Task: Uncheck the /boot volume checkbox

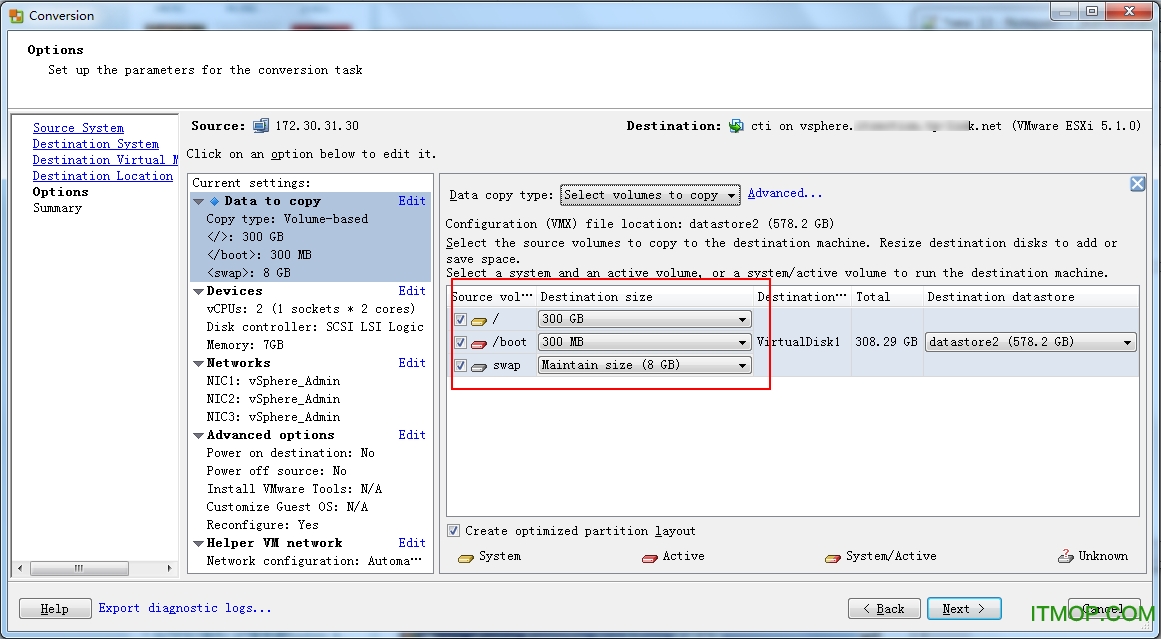Action: click(460, 342)
